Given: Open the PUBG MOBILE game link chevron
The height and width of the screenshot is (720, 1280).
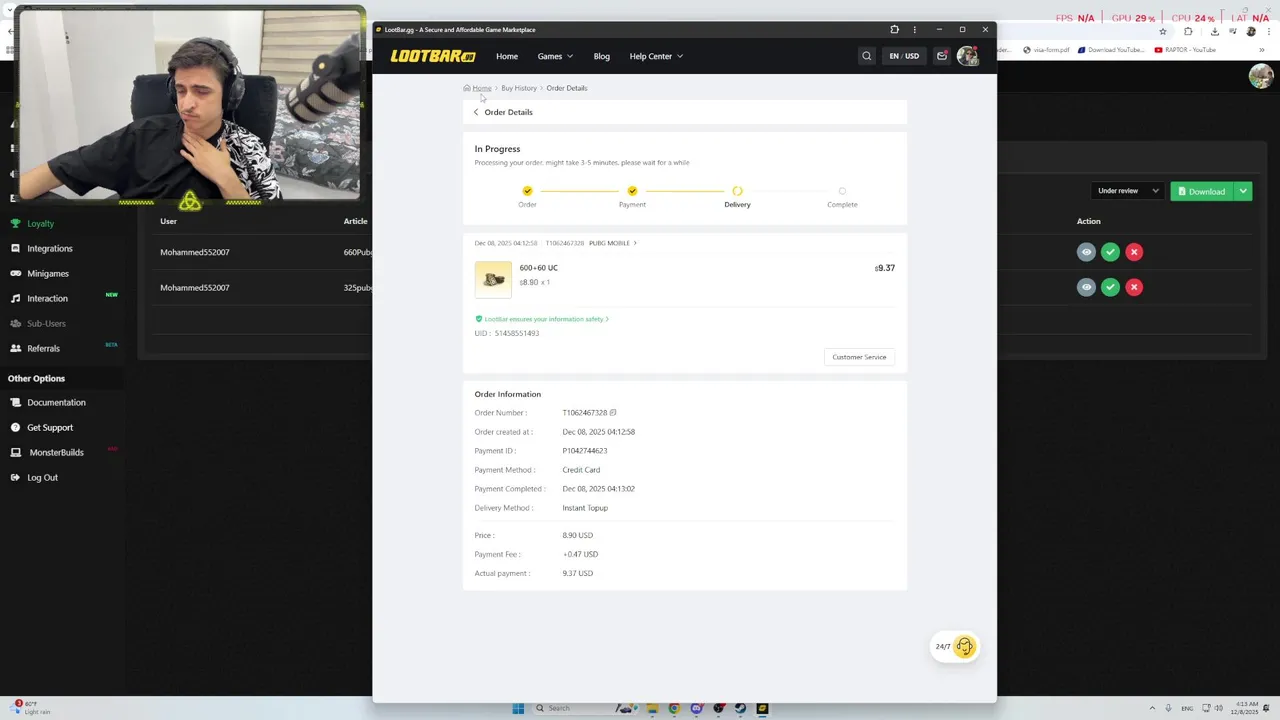Looking at the screenshot, I should click(x=635, y=243).
